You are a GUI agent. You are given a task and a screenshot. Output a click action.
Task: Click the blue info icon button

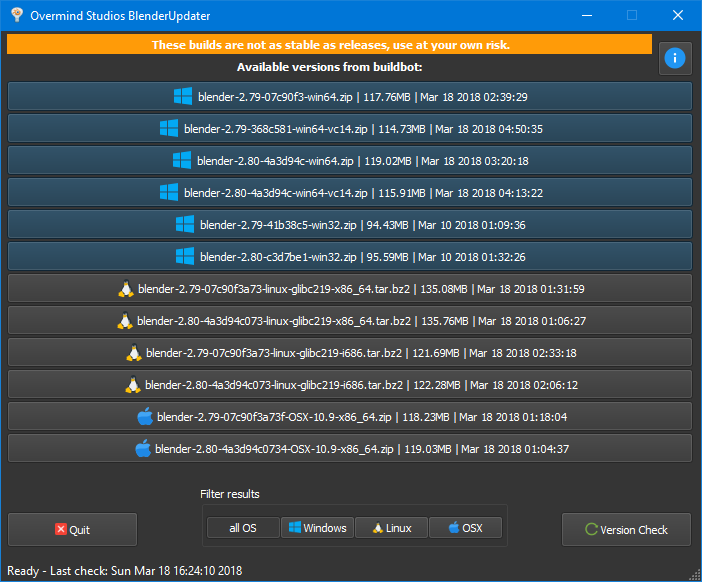[x=675, y=59]
